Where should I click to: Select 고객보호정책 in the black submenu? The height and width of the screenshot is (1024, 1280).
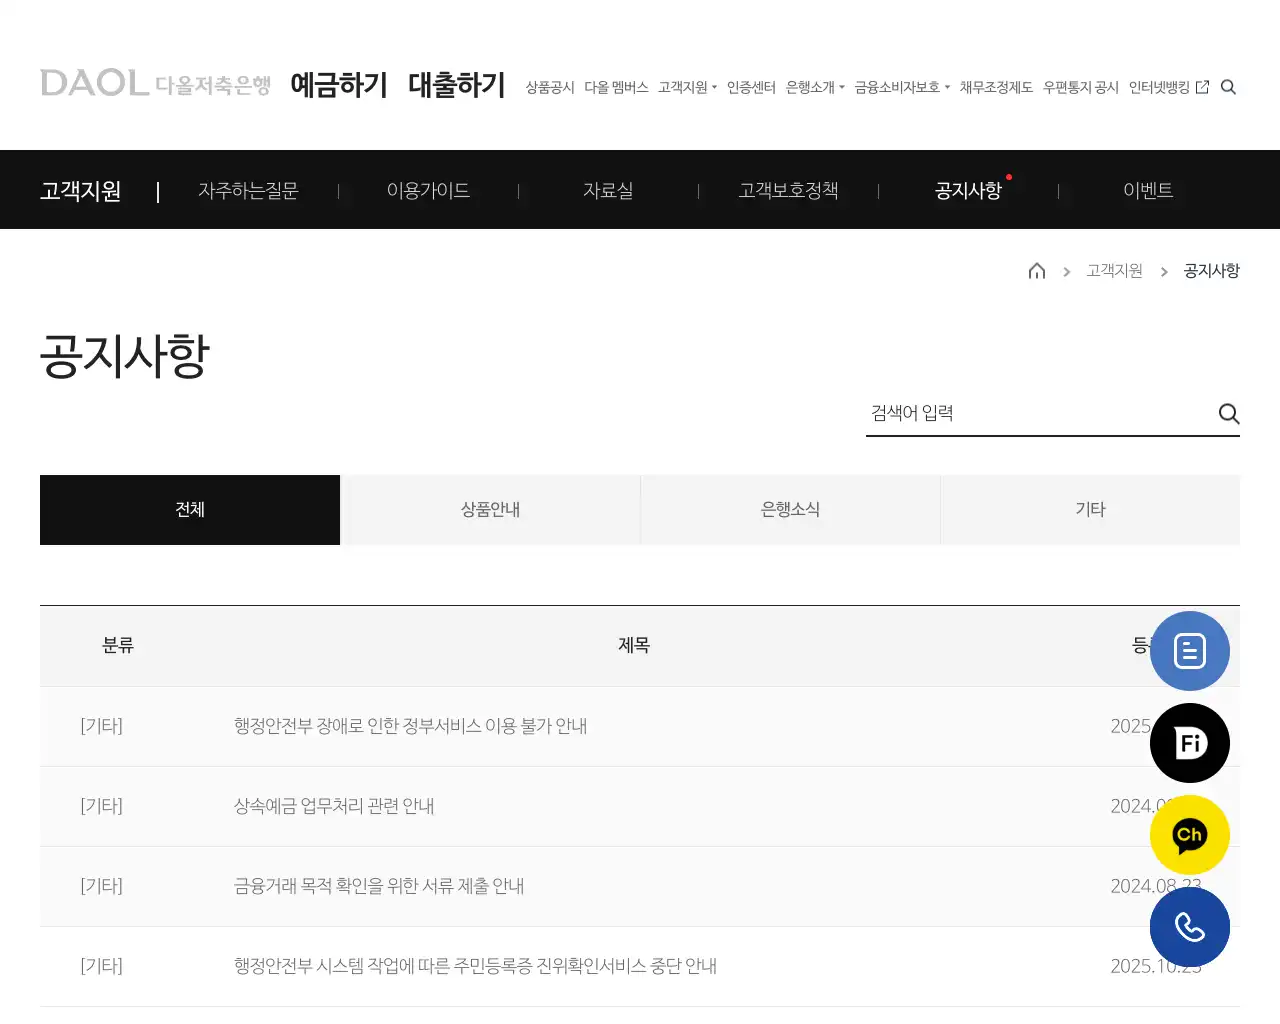click(788, 190)
